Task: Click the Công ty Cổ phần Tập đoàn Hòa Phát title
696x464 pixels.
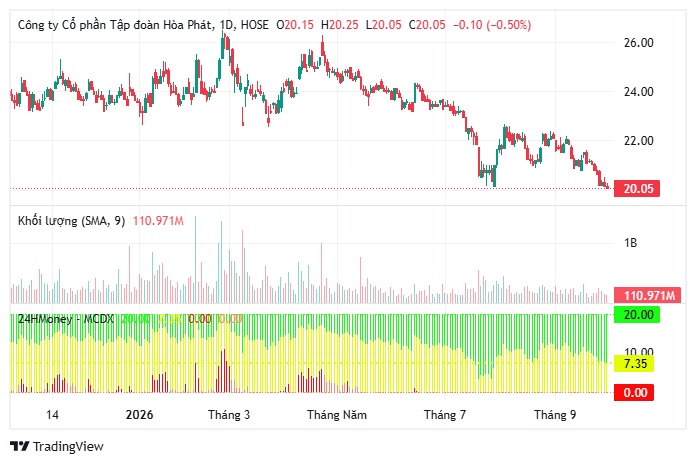Action: click(115, 25)
